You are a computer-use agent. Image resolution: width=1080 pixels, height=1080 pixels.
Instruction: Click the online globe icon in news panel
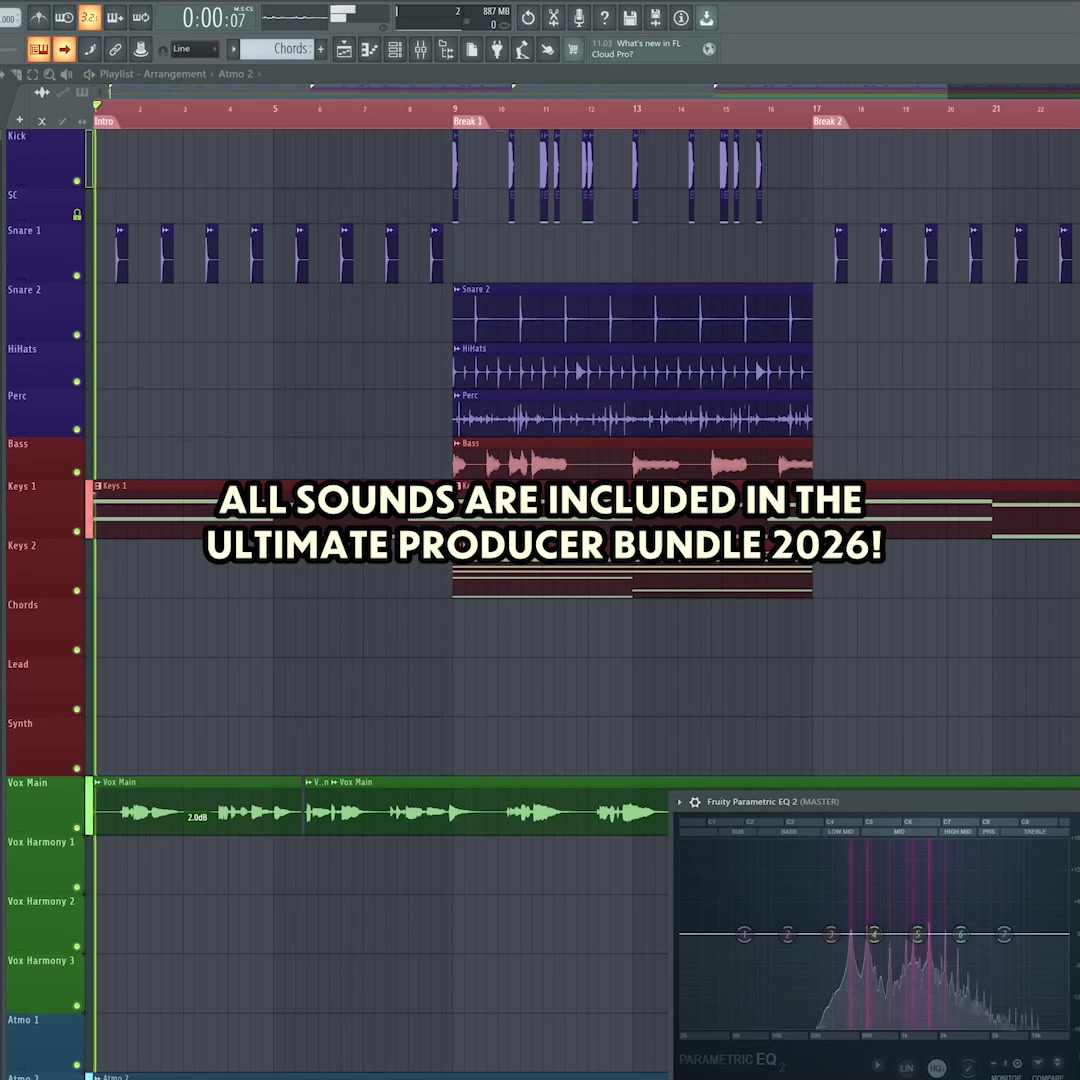709,49
